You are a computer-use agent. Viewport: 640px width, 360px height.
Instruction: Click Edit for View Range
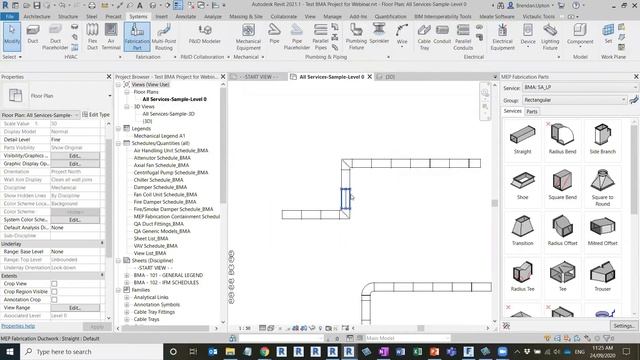click(x=75, y=308)
